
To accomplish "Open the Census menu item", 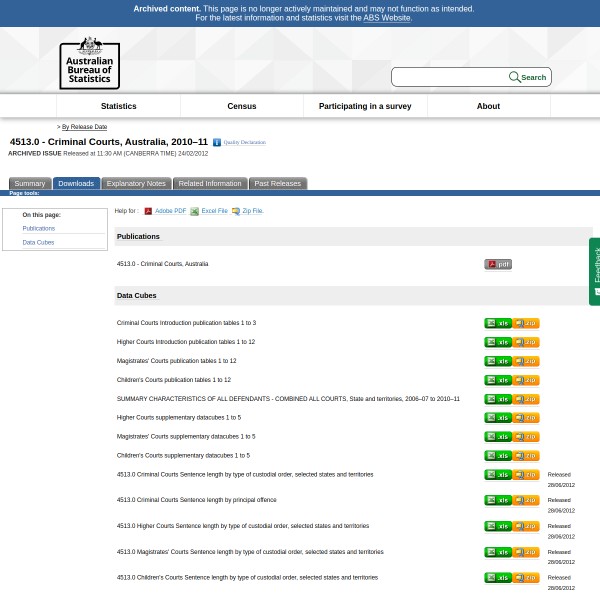I will [242, 106].
